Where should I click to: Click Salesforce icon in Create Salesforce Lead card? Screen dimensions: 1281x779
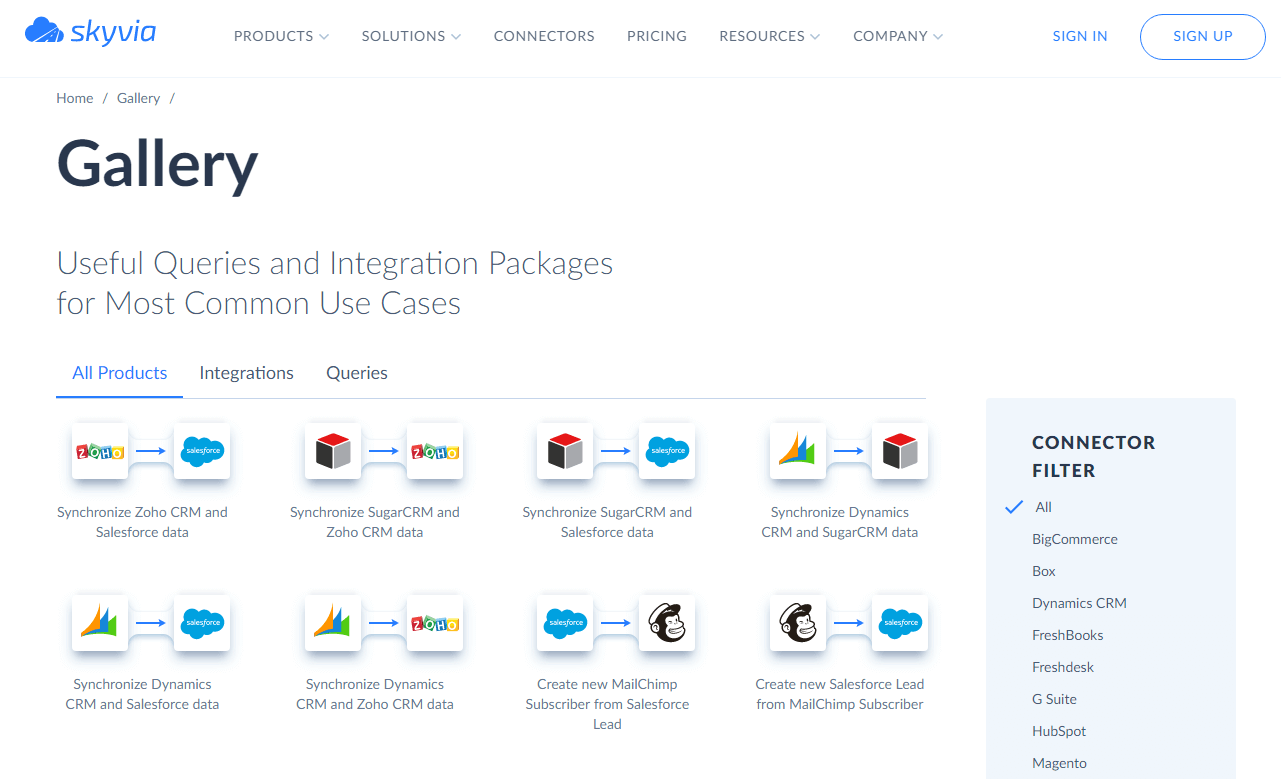coord(900,623)
